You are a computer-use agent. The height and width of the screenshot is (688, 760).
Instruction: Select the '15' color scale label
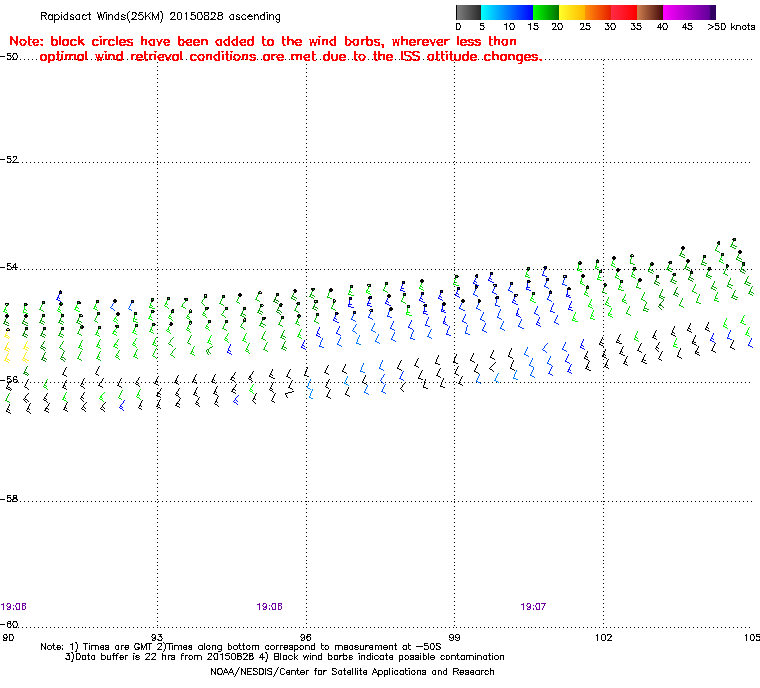tap(533, 27)
